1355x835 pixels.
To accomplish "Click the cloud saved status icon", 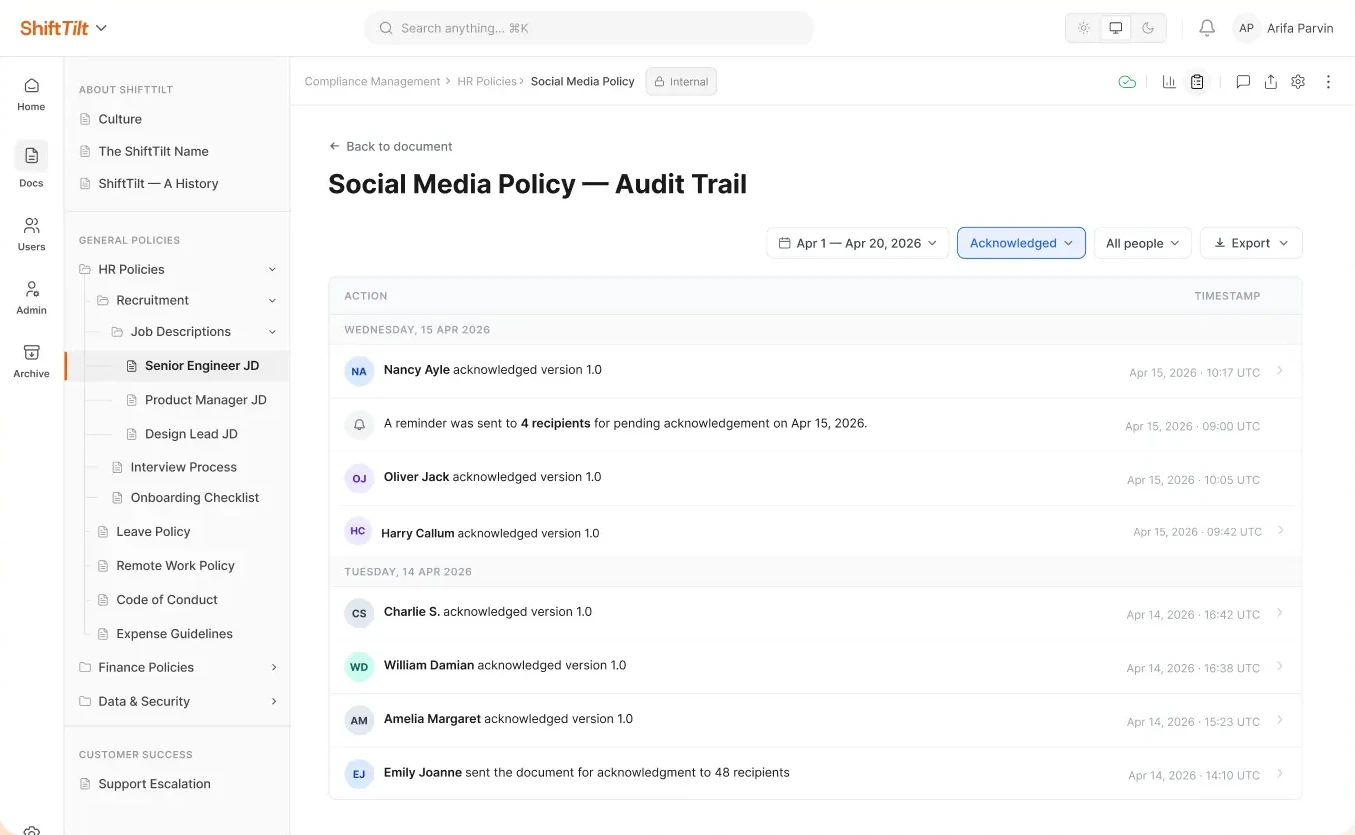I will [x=1127, y=82].
